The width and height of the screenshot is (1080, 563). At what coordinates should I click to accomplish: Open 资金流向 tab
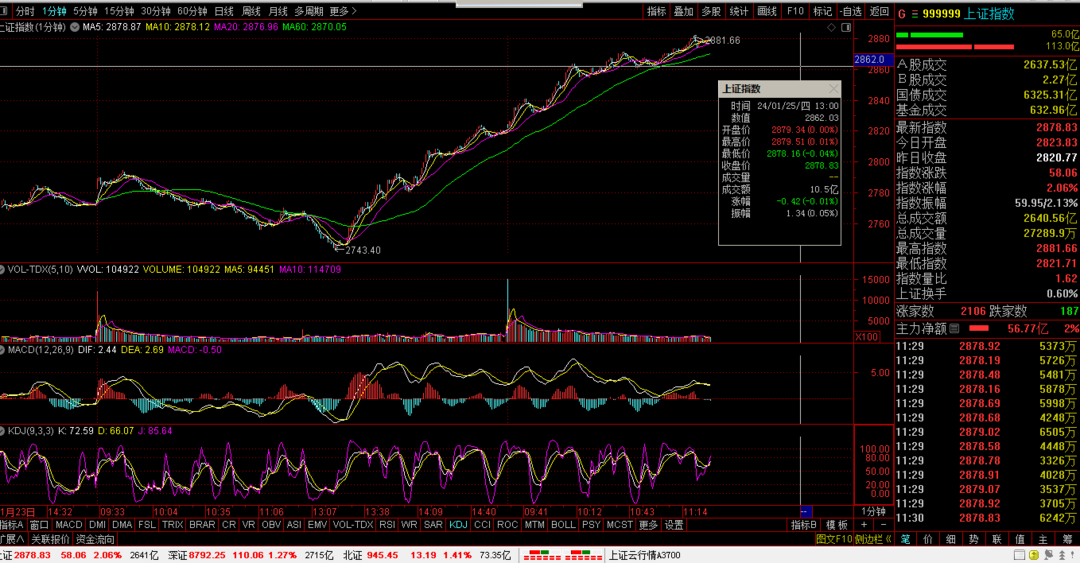pyautogui.click(x=95, y=540)
